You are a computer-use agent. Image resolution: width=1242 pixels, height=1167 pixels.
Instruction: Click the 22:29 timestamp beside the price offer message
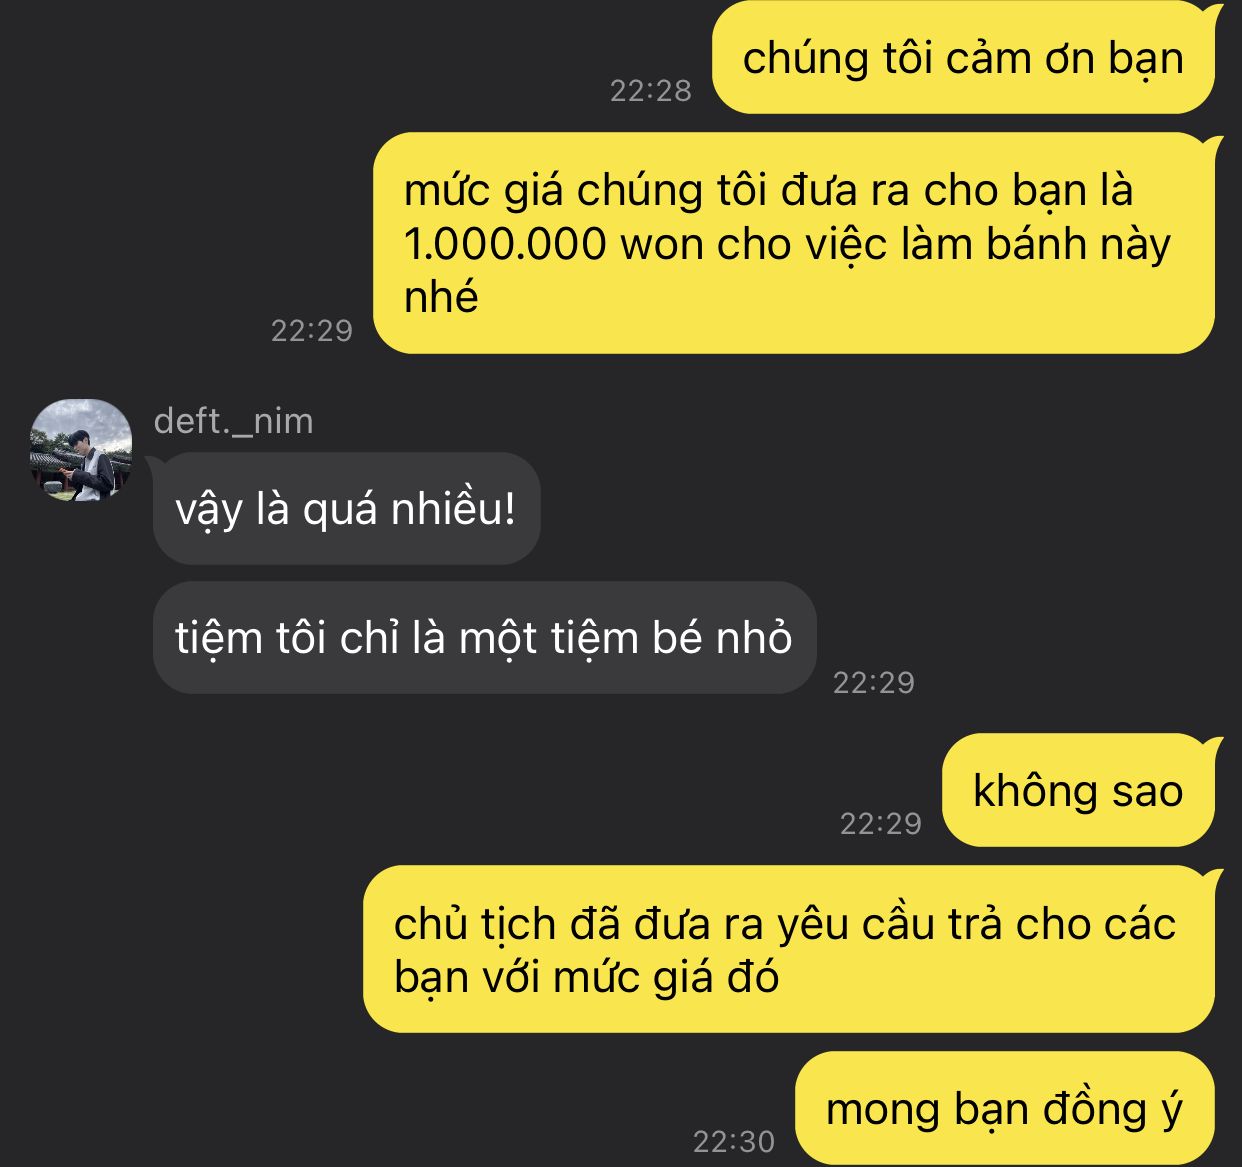click(312, 331)
